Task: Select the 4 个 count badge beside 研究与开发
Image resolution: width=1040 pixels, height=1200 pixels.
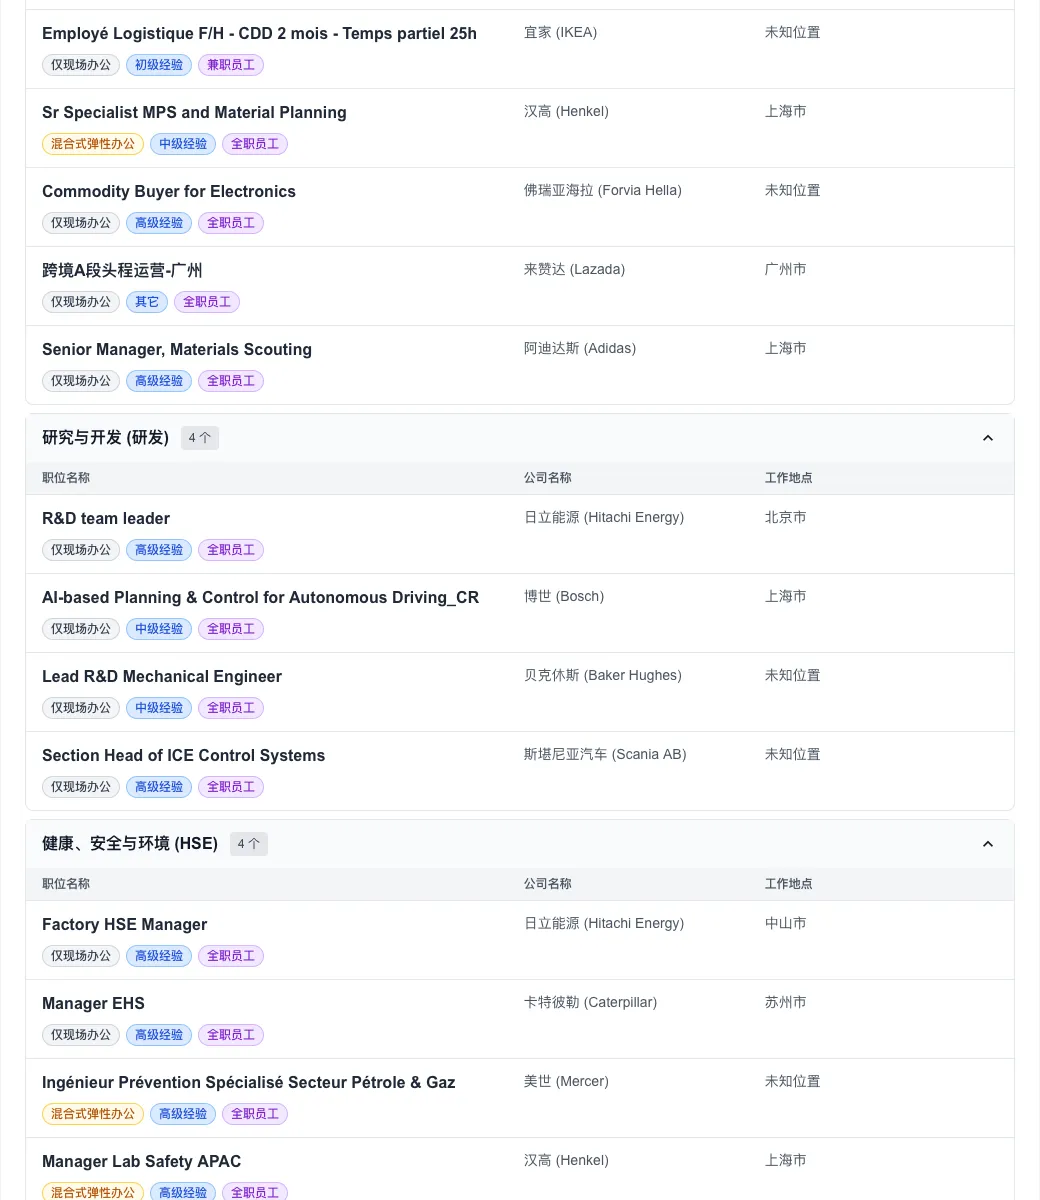Action: 200,438
